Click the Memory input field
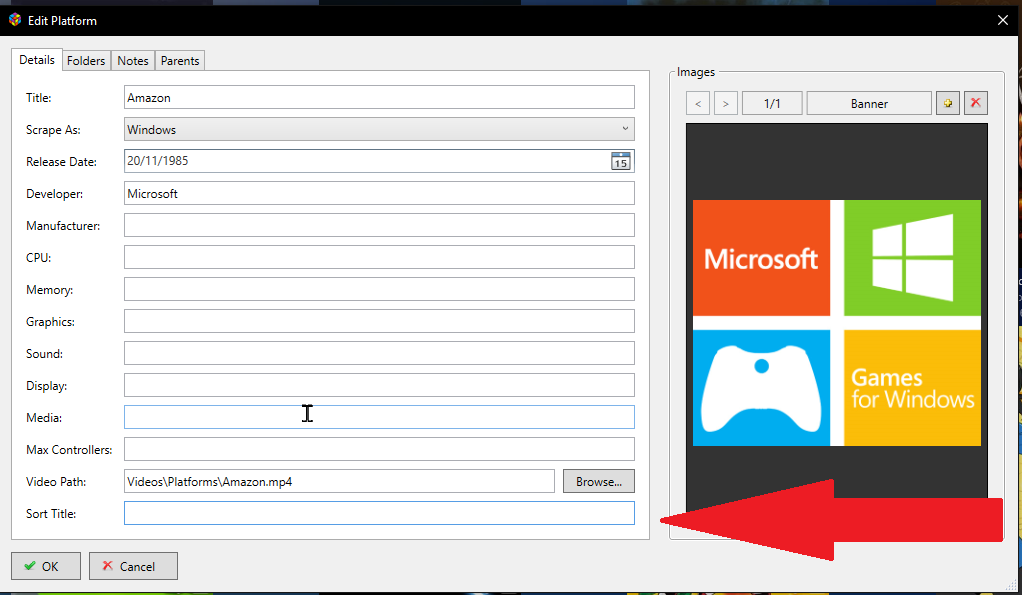1022x595 pixels. point(379,289)
